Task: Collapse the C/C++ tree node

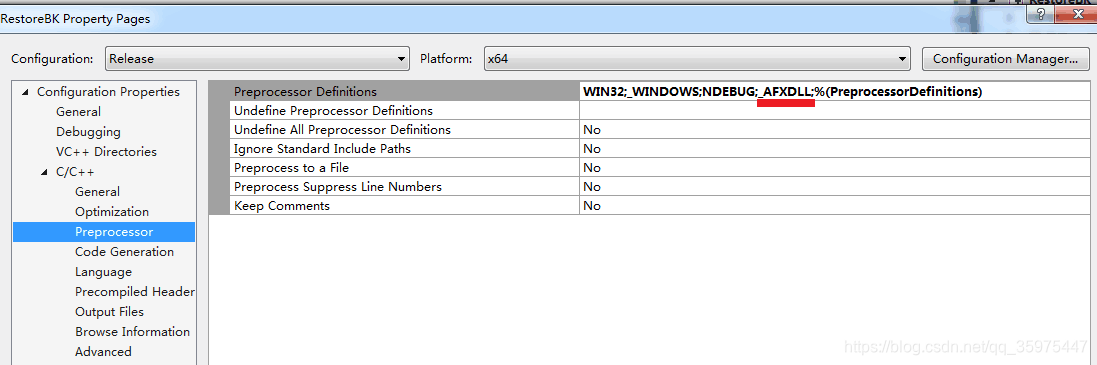Action: tap(45, 172)
